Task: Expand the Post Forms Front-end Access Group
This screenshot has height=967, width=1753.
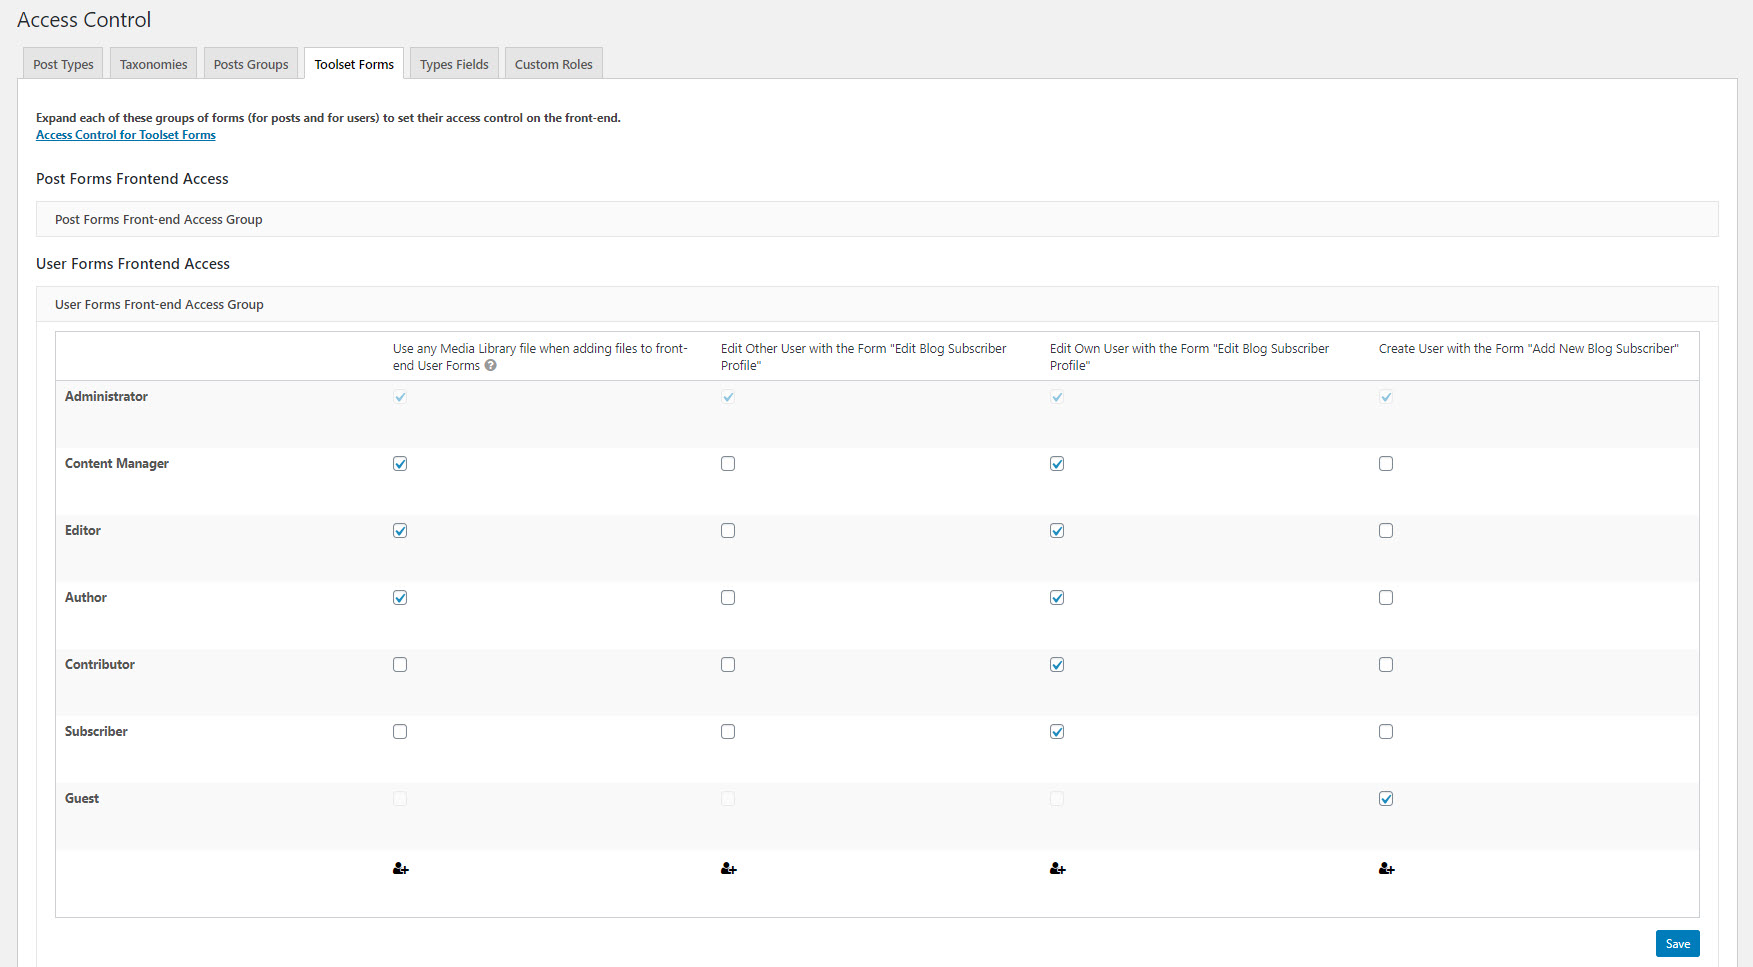Action: pyautogui.click(x=158, y=219)
